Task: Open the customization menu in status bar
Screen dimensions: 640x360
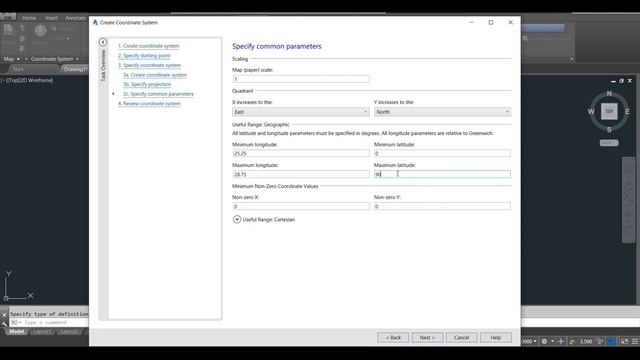Action: pyautogui.click(x=635, y=341)
